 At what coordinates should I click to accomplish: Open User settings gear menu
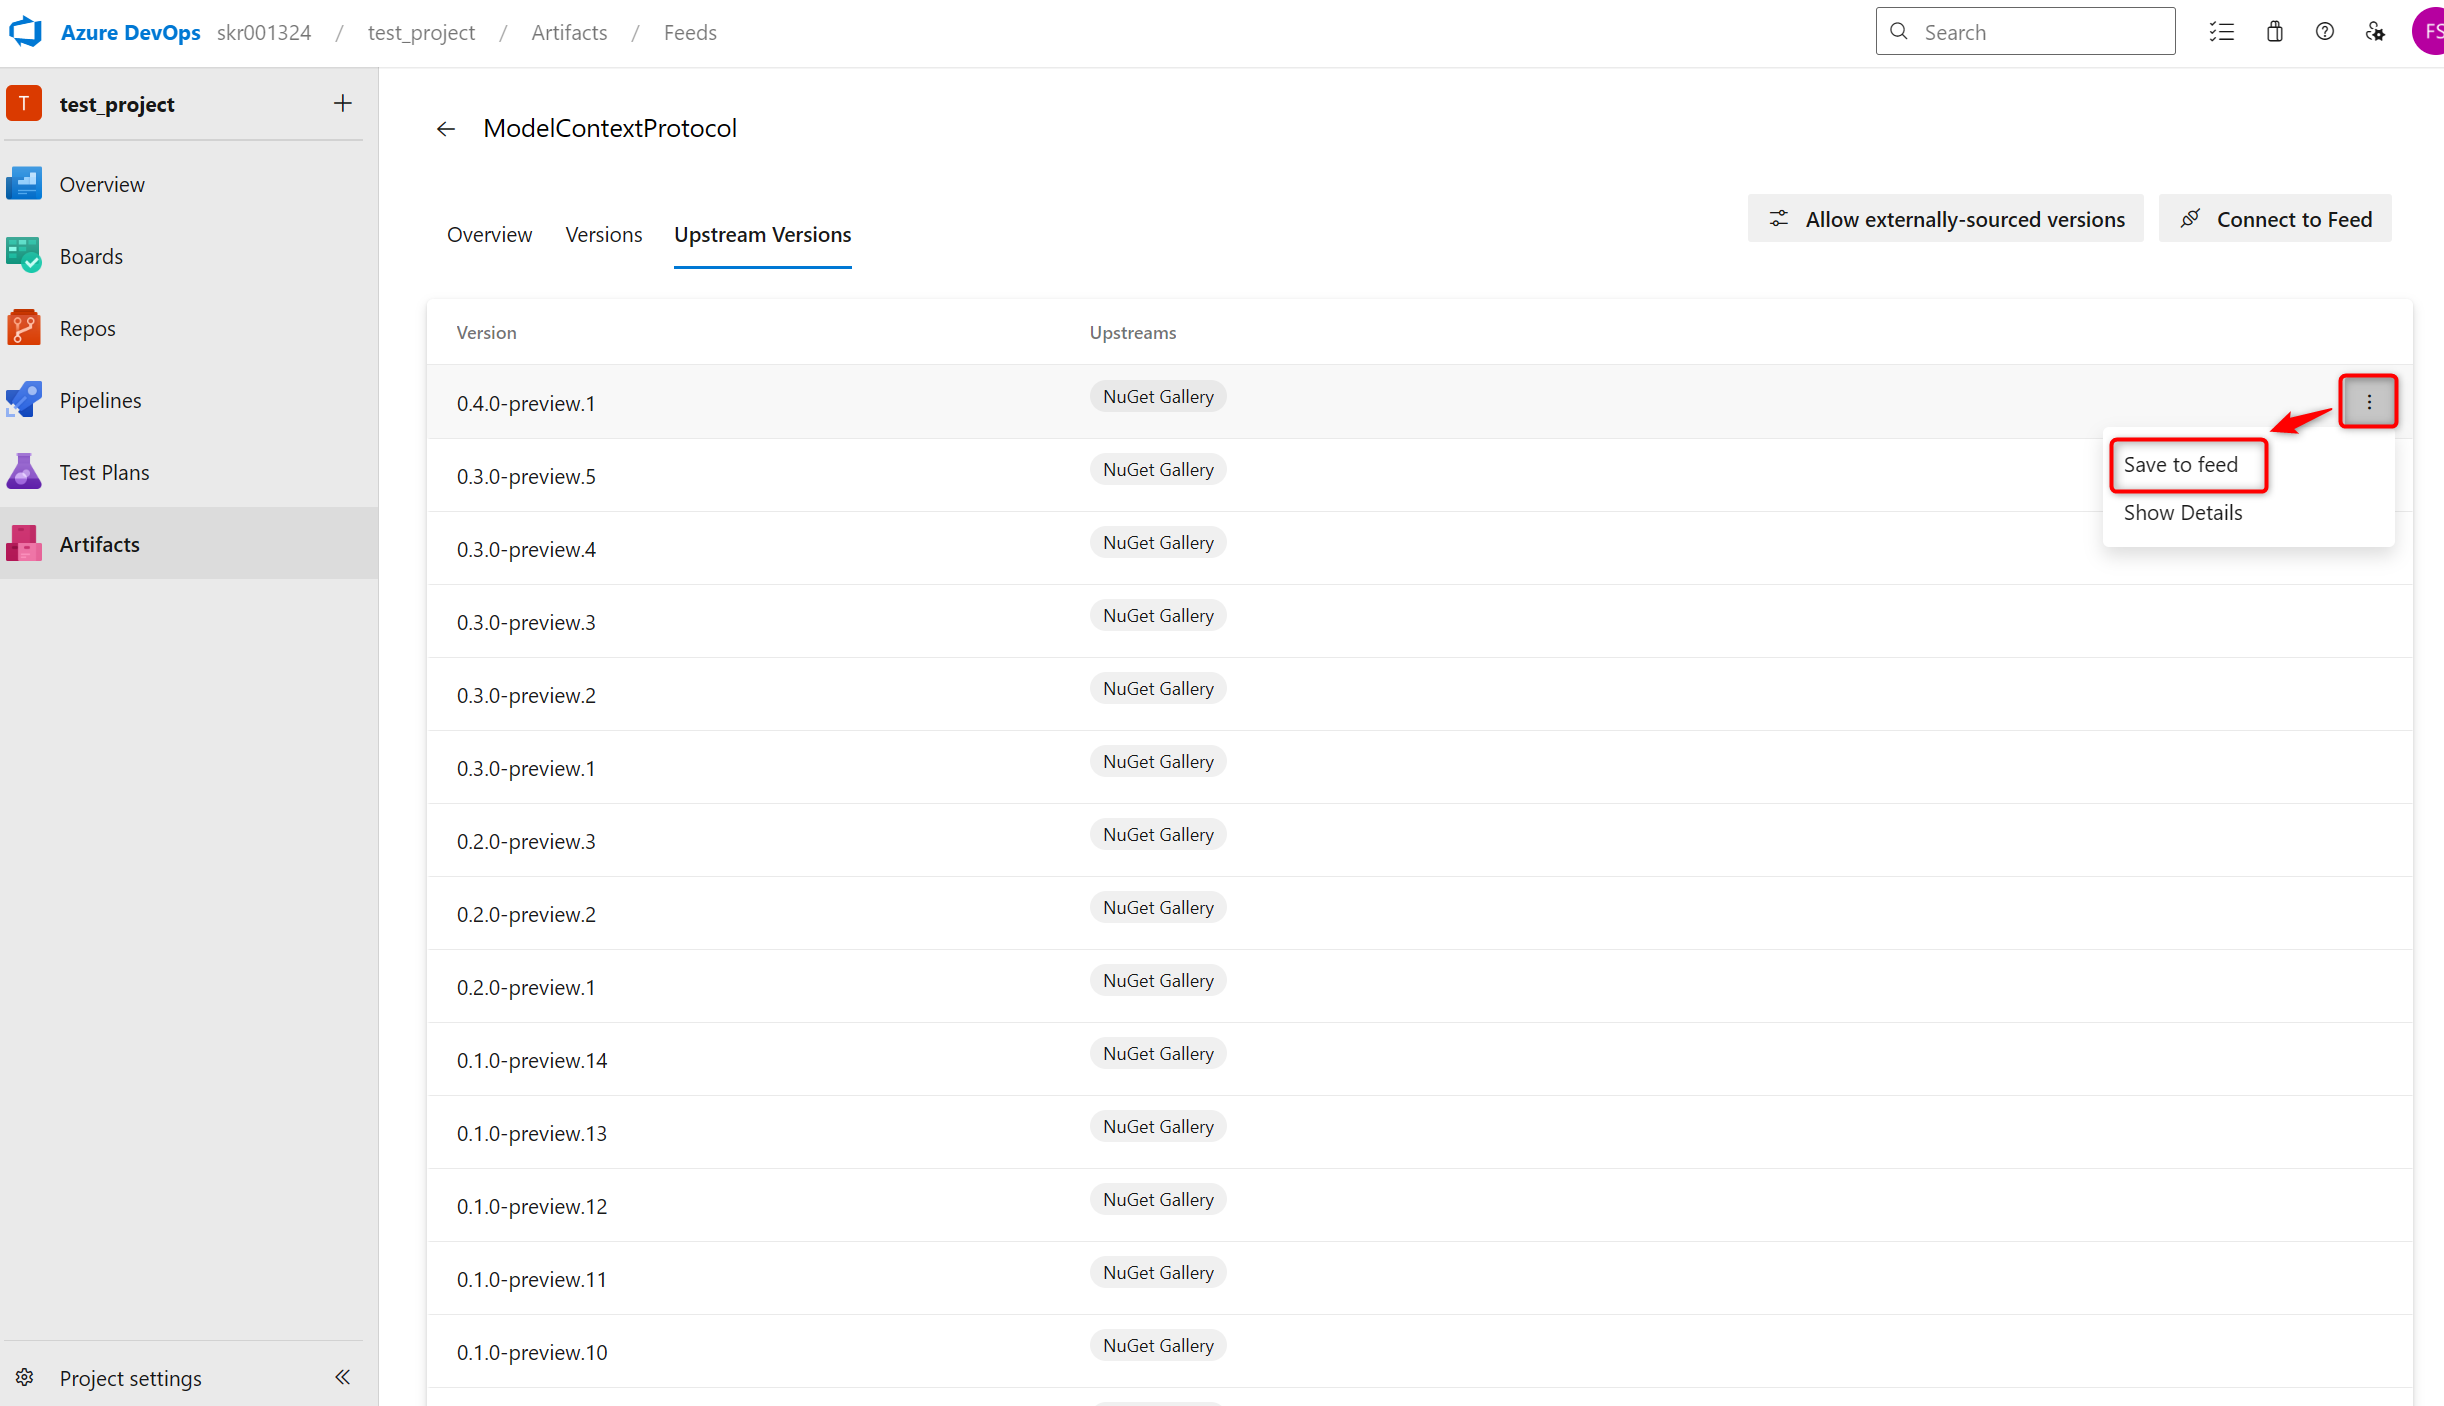click(x=2376, y=31)
